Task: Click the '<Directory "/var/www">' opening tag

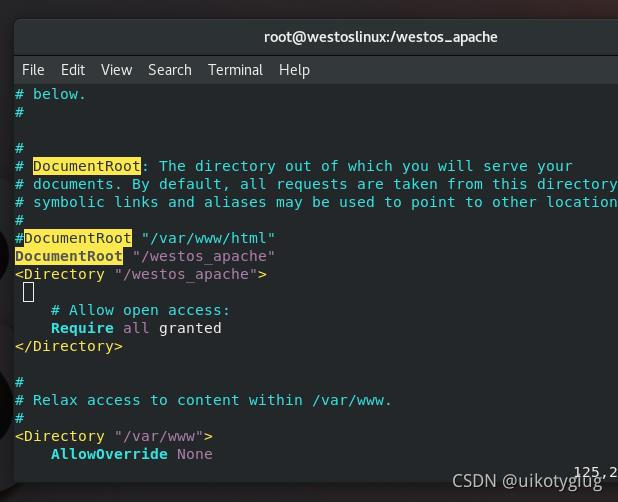Action: (x=114, y=436)
